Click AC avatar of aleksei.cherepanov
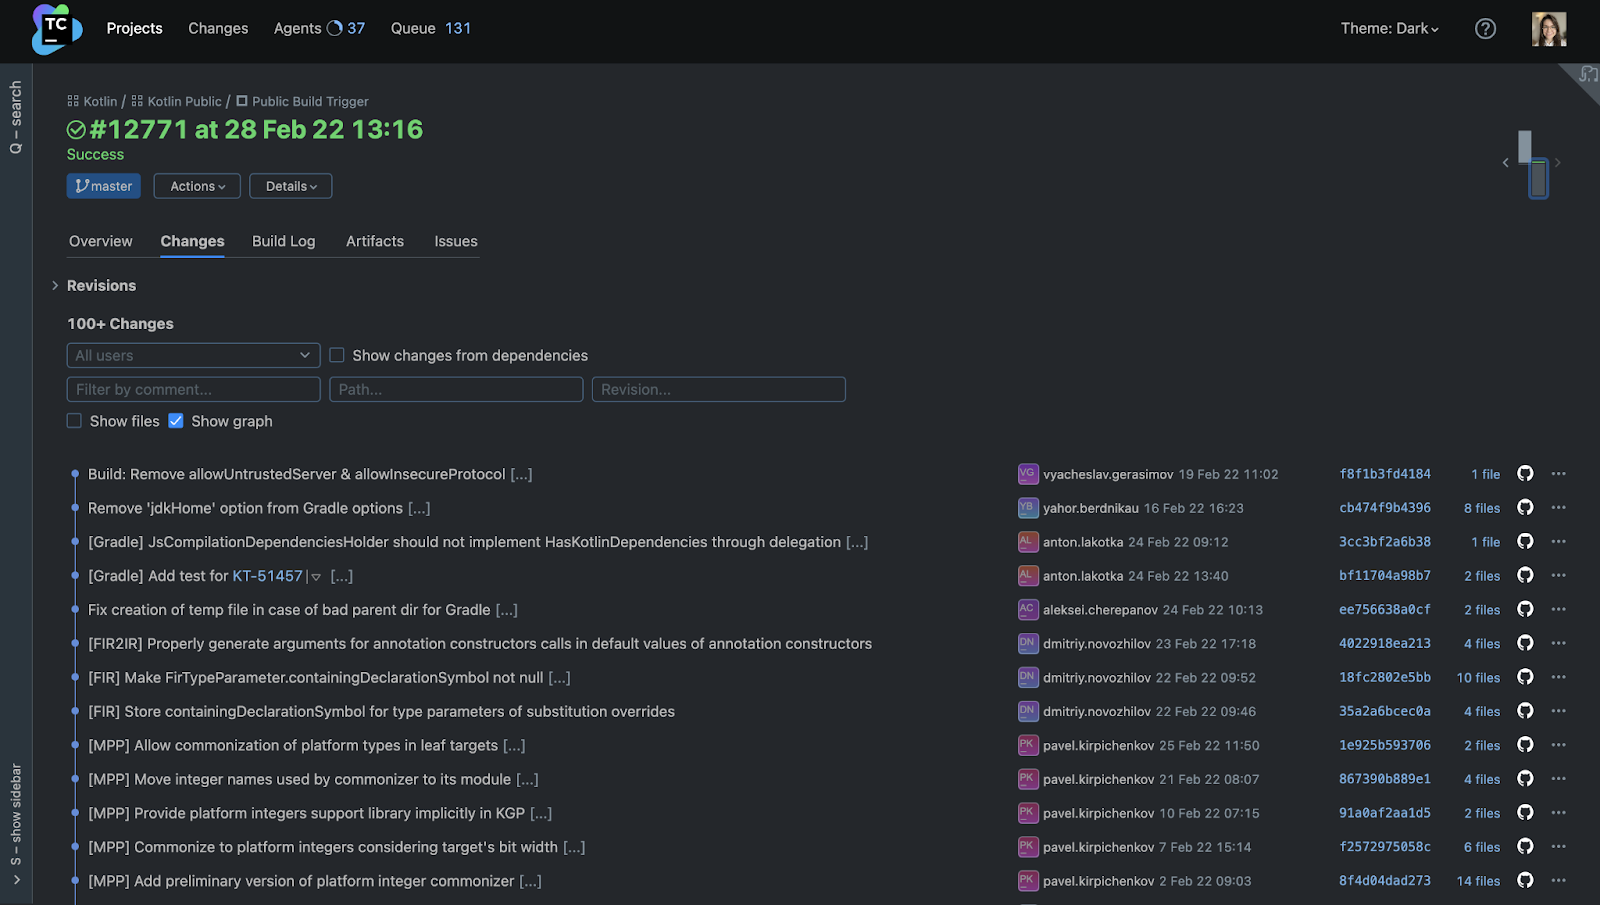 click(1028, 610)
